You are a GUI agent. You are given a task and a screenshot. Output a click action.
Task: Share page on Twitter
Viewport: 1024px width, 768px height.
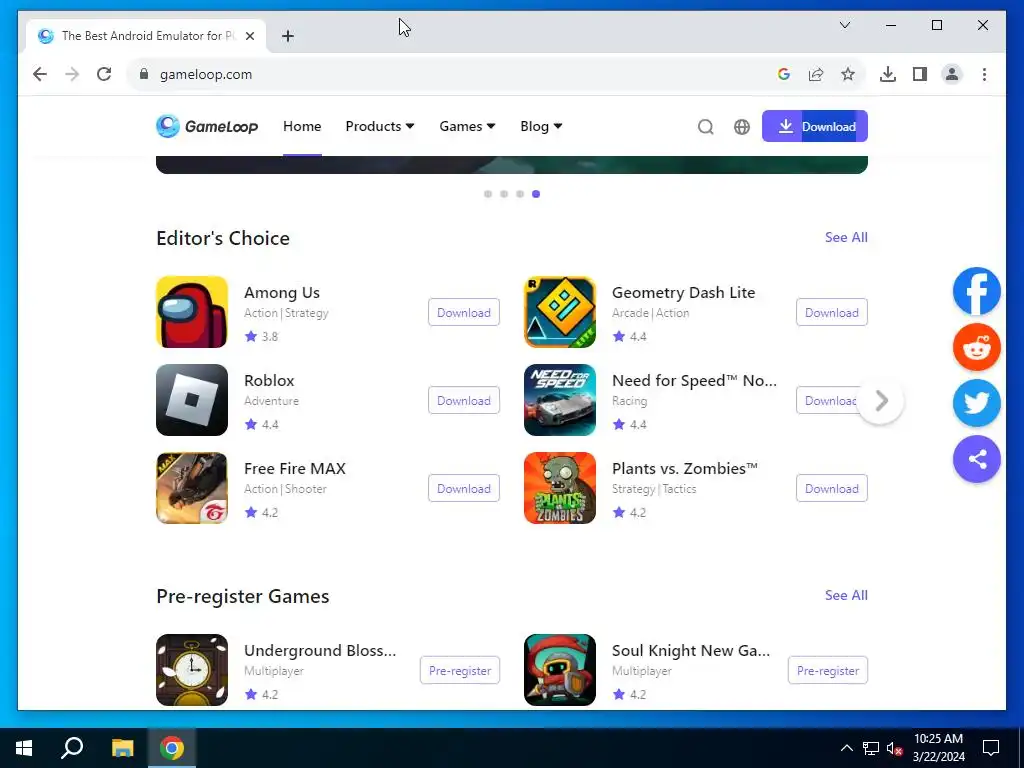(x=977, y=403)
